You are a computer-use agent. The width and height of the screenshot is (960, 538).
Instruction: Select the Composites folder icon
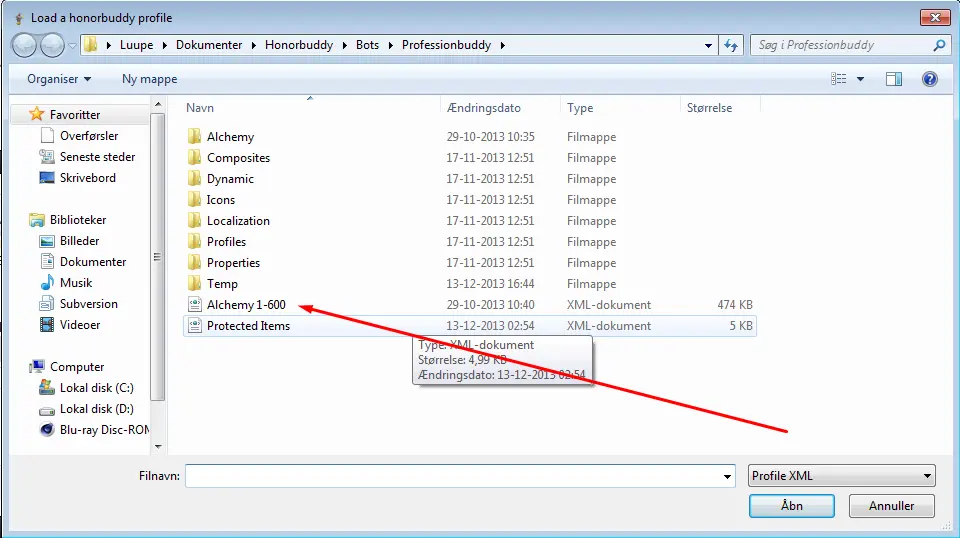point(195,157)
